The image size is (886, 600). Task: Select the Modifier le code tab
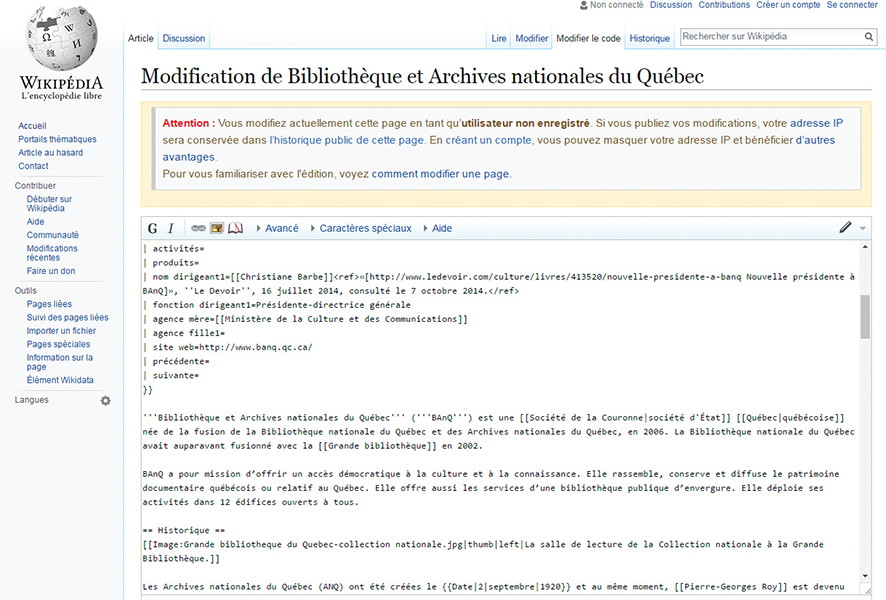coord(588,38)
